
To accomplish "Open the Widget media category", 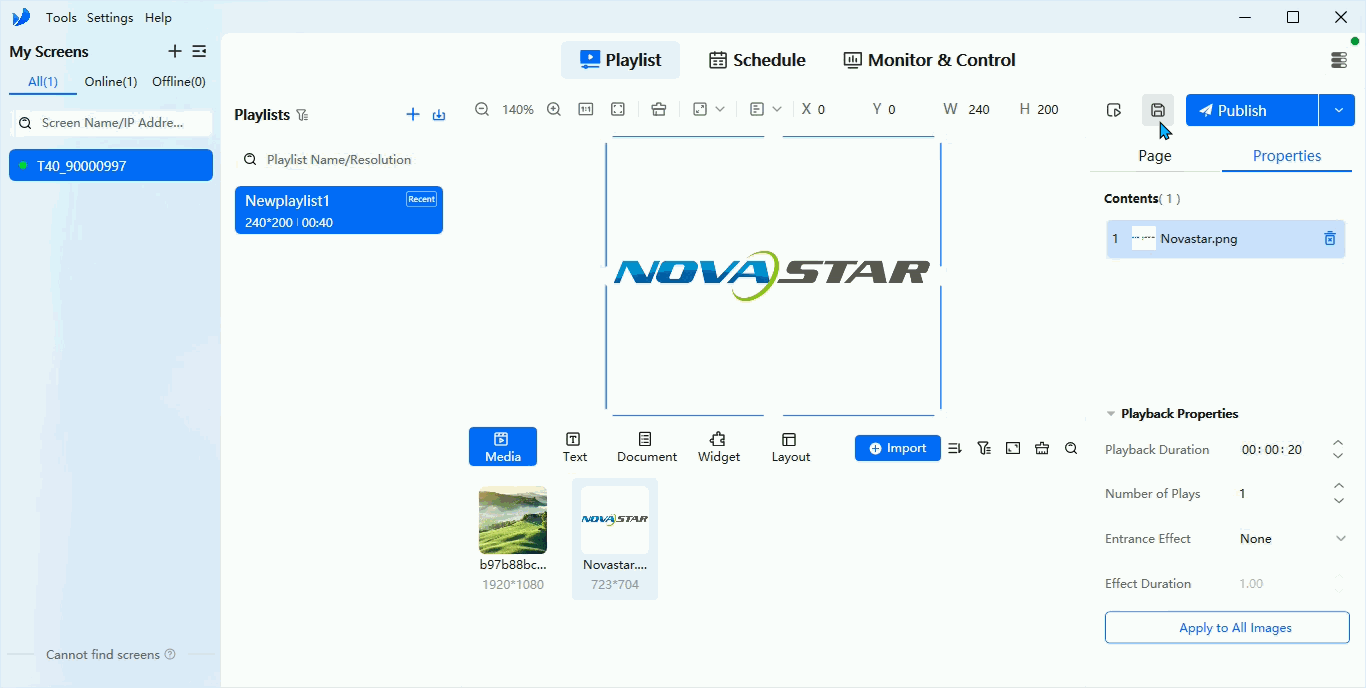I will pos(719,447).
